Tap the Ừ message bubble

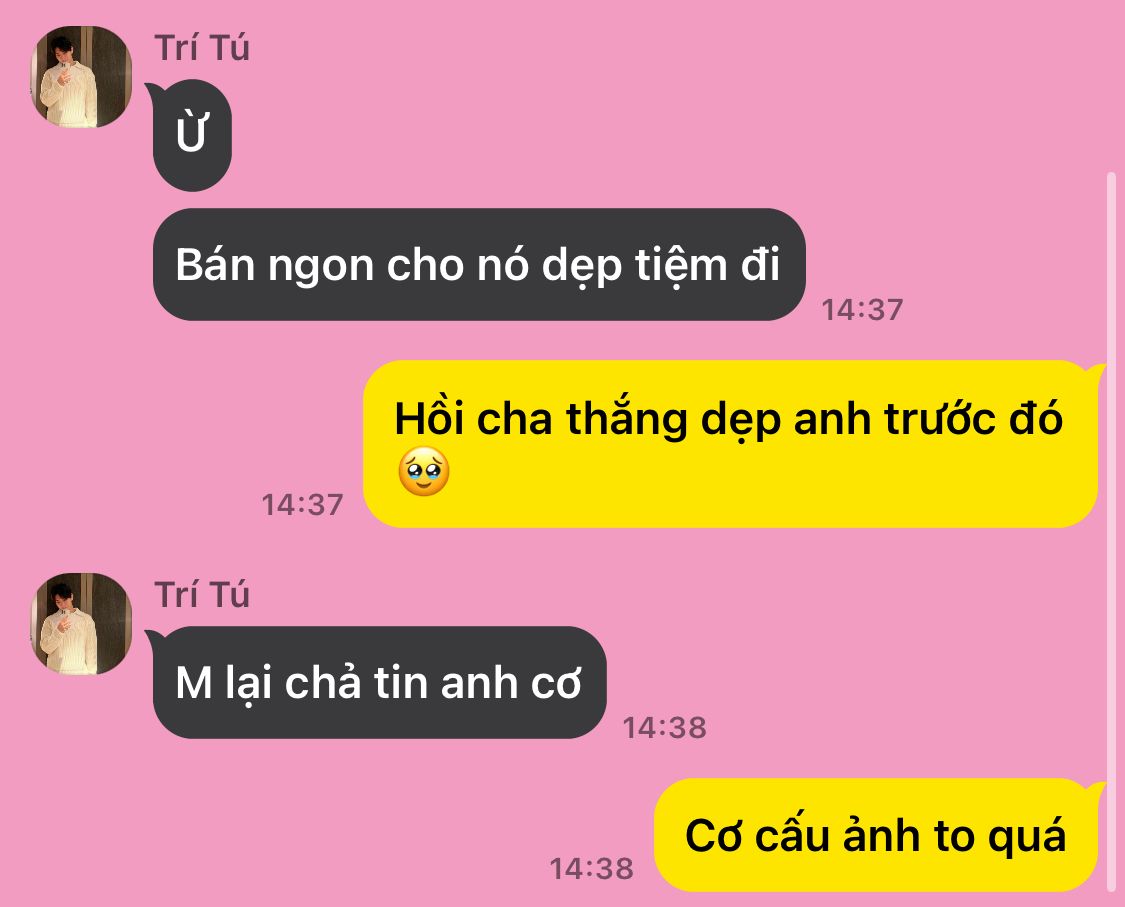(191, 136)
